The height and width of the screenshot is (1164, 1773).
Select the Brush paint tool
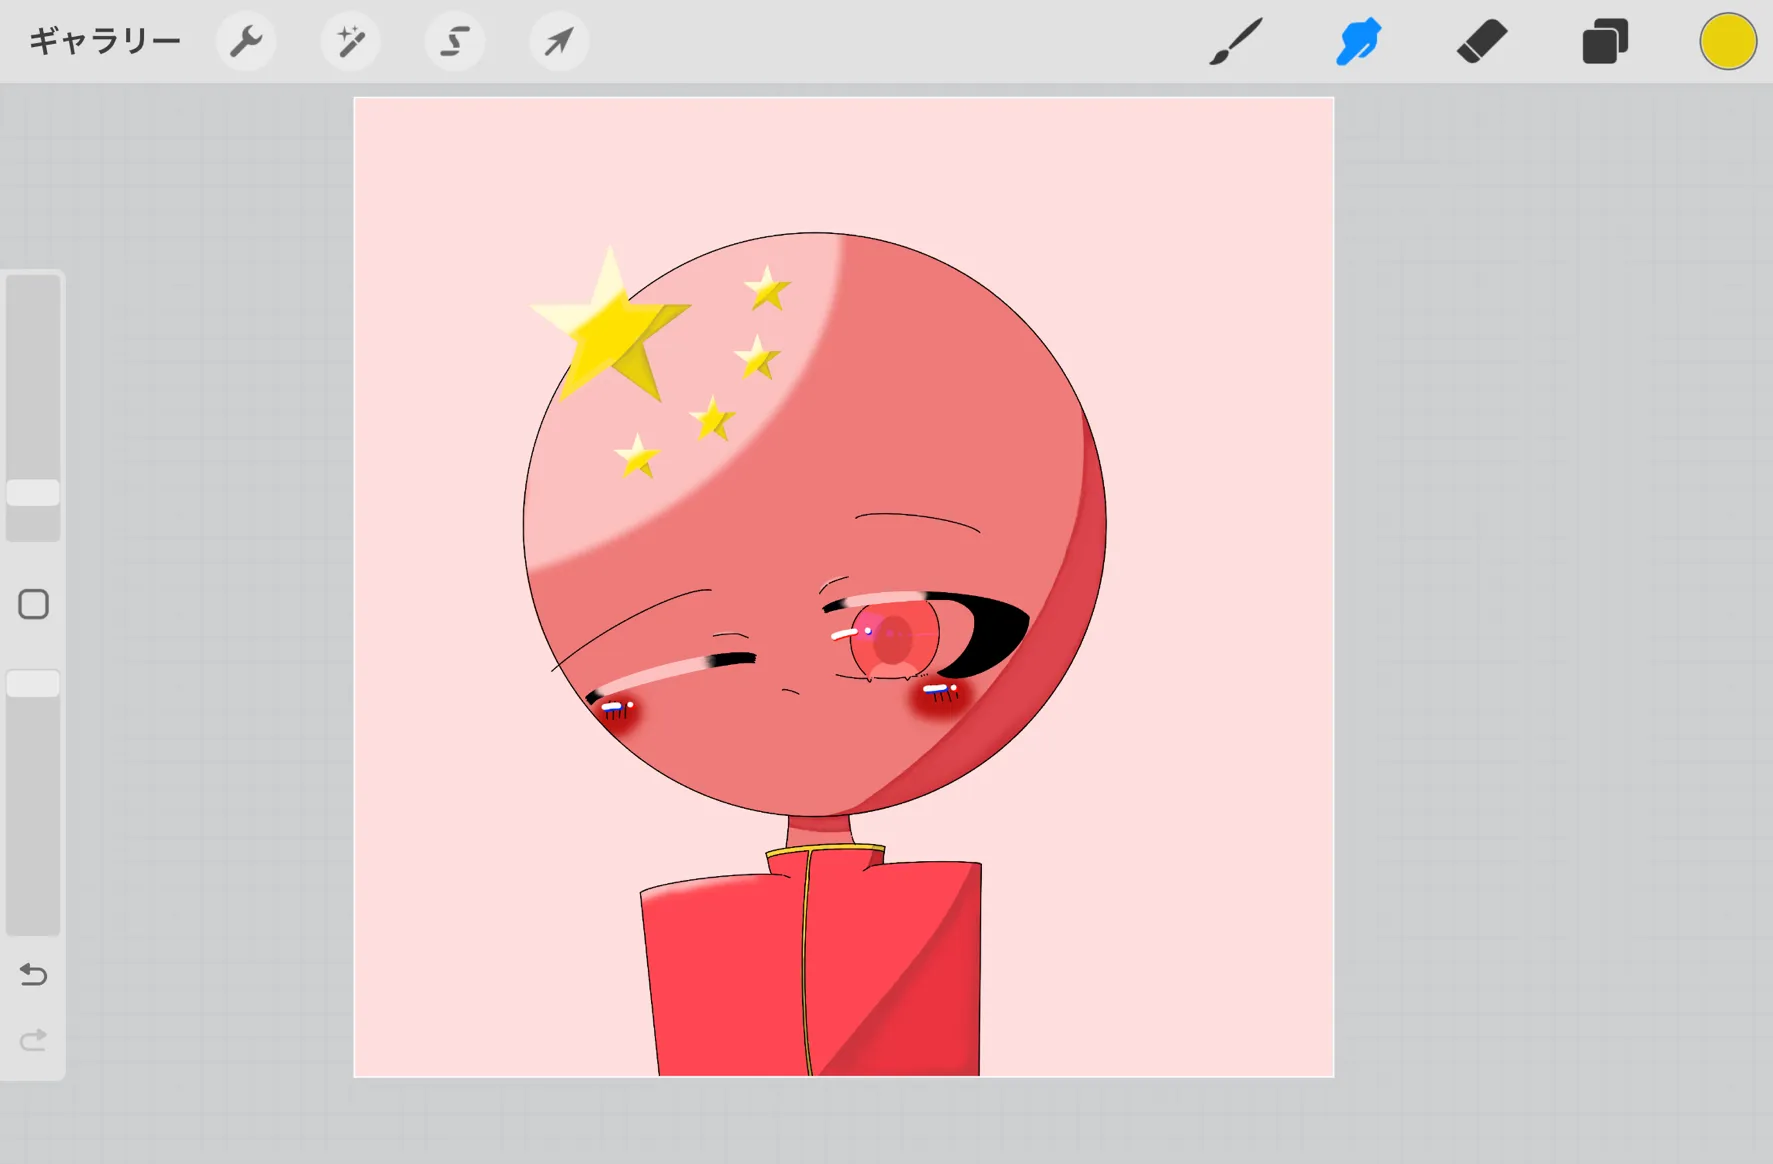pyautogui.click(x=1235, y=42)
